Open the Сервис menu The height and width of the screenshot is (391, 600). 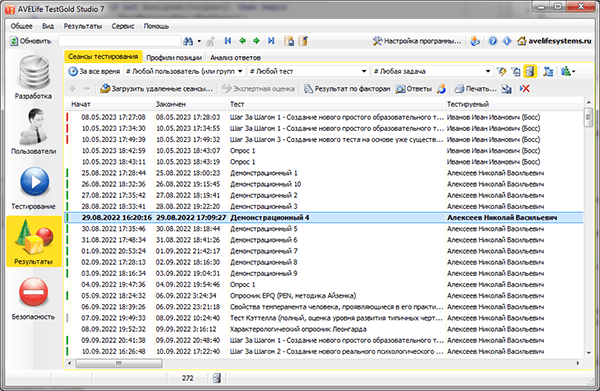pos(123,26)
